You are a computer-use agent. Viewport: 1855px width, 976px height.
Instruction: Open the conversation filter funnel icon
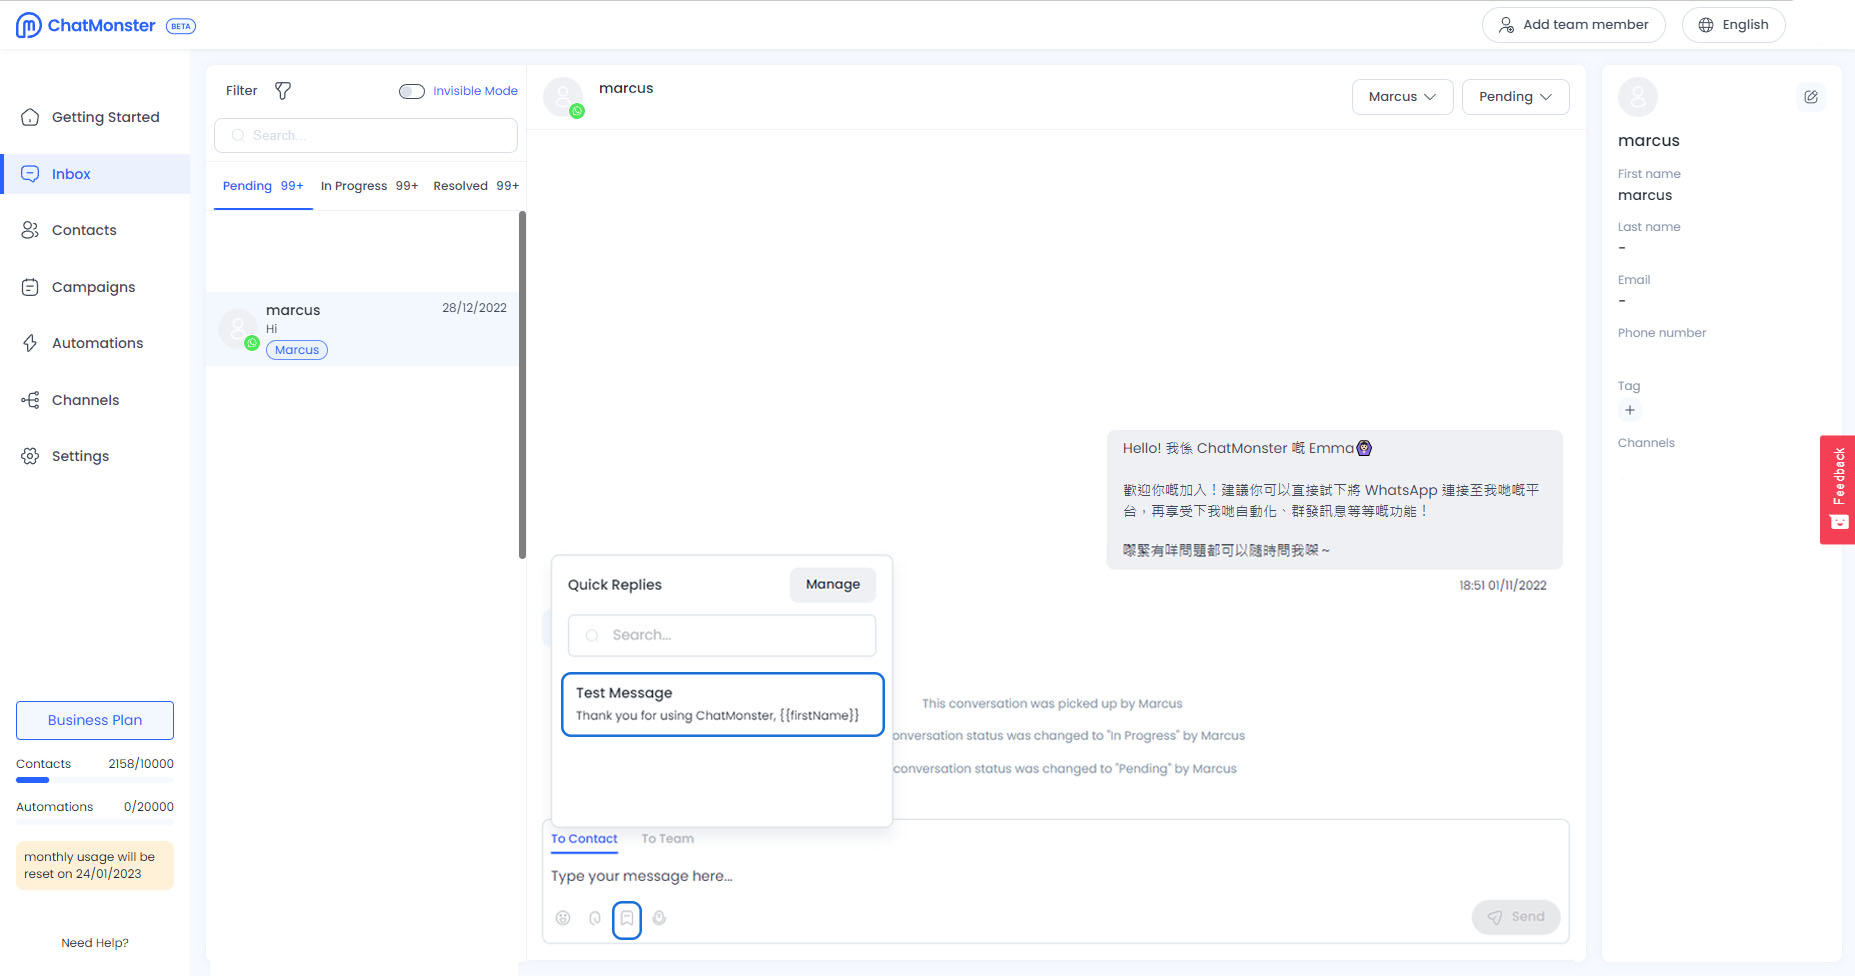[x=283, y=91]
